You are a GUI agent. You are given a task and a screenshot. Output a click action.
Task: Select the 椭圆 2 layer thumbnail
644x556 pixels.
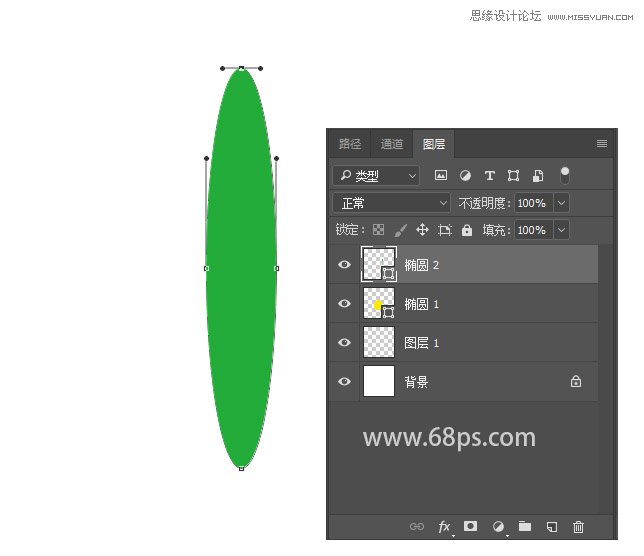(379, 264)
